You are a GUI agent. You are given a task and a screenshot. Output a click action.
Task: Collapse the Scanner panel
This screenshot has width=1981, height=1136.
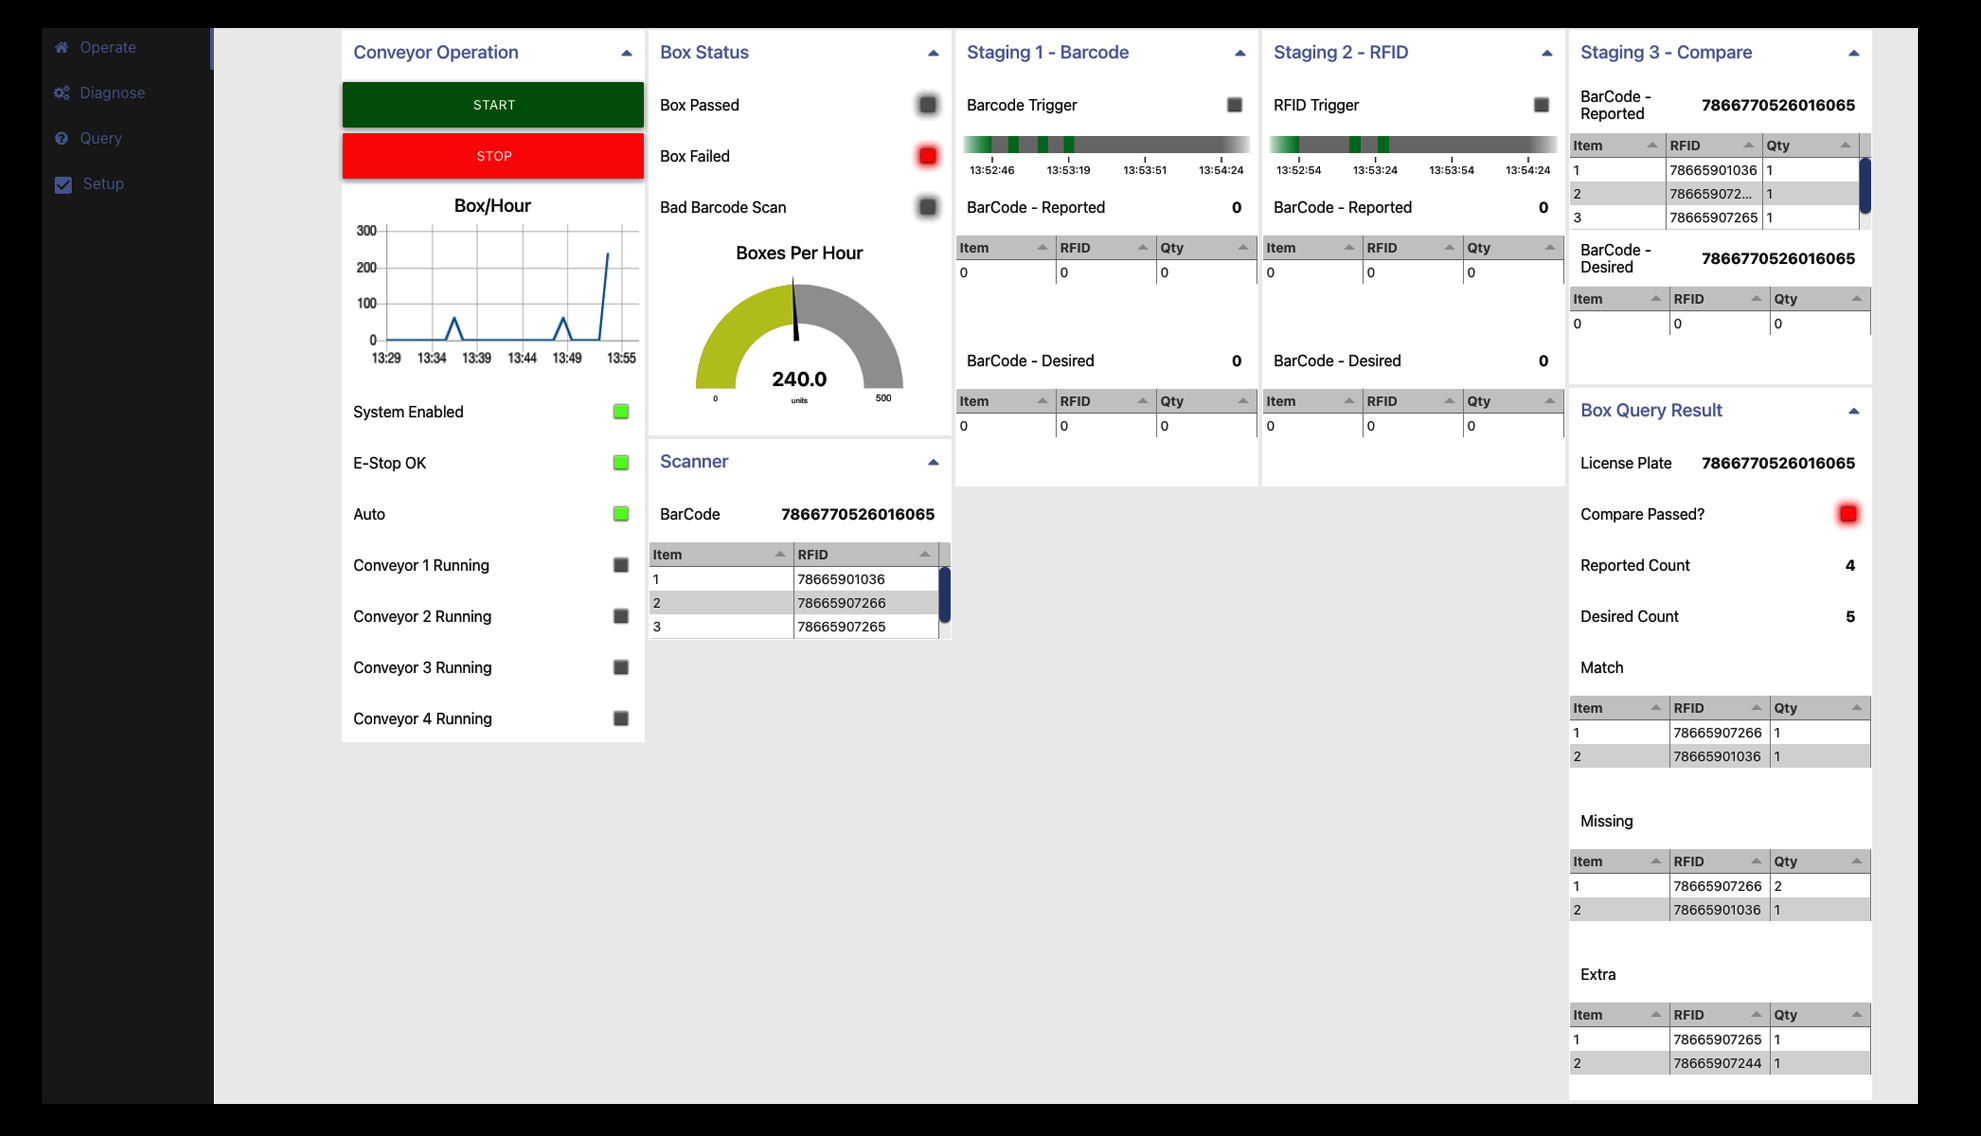coord(933,461)
